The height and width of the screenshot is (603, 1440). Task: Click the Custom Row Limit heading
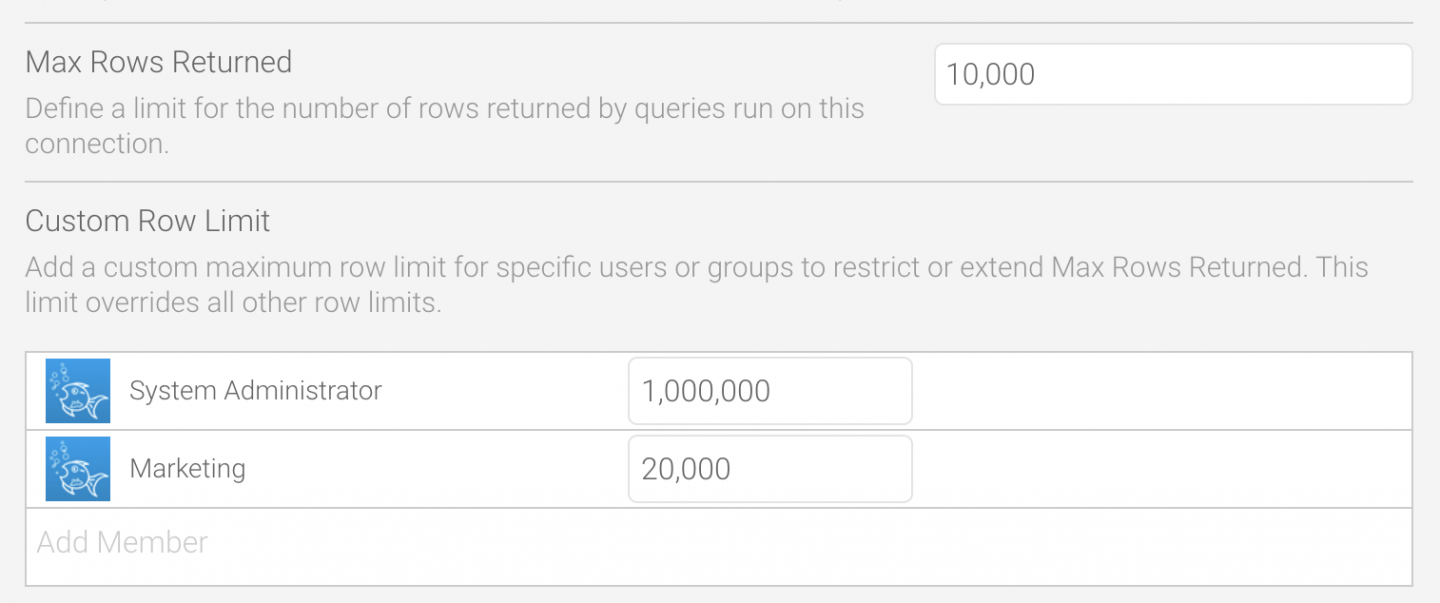(148, 221)
